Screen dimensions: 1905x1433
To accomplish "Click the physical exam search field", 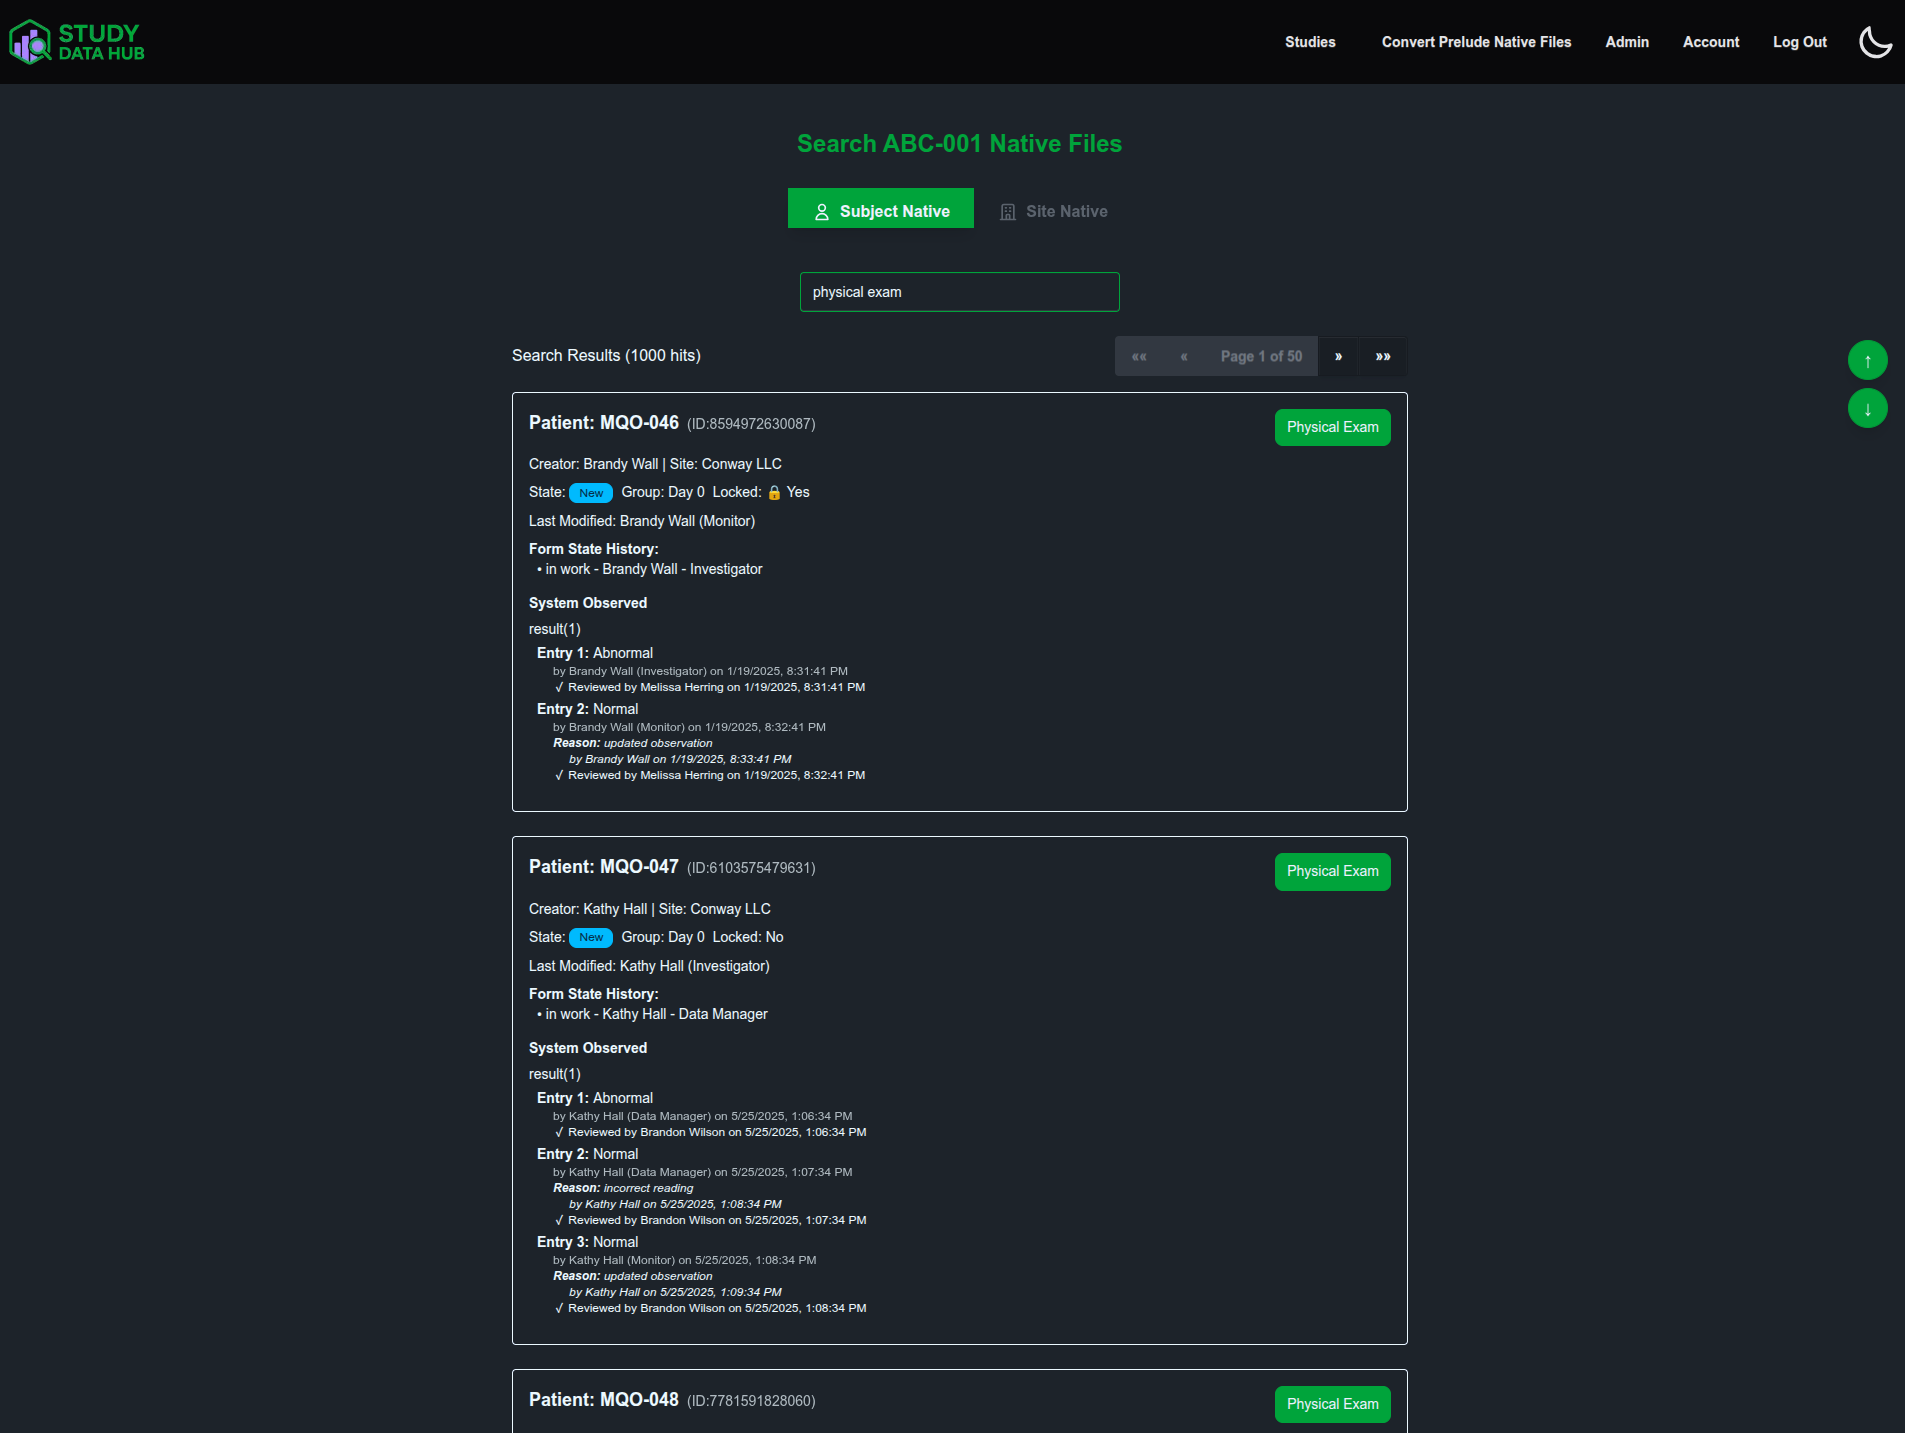I will [x=958, y=292].
